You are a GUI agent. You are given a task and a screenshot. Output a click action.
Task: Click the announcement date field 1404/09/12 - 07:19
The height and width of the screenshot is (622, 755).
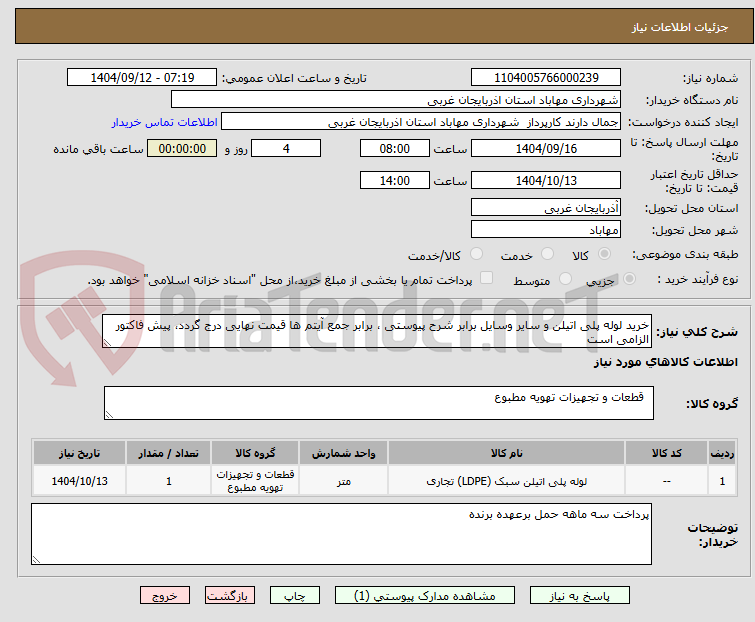142,78
